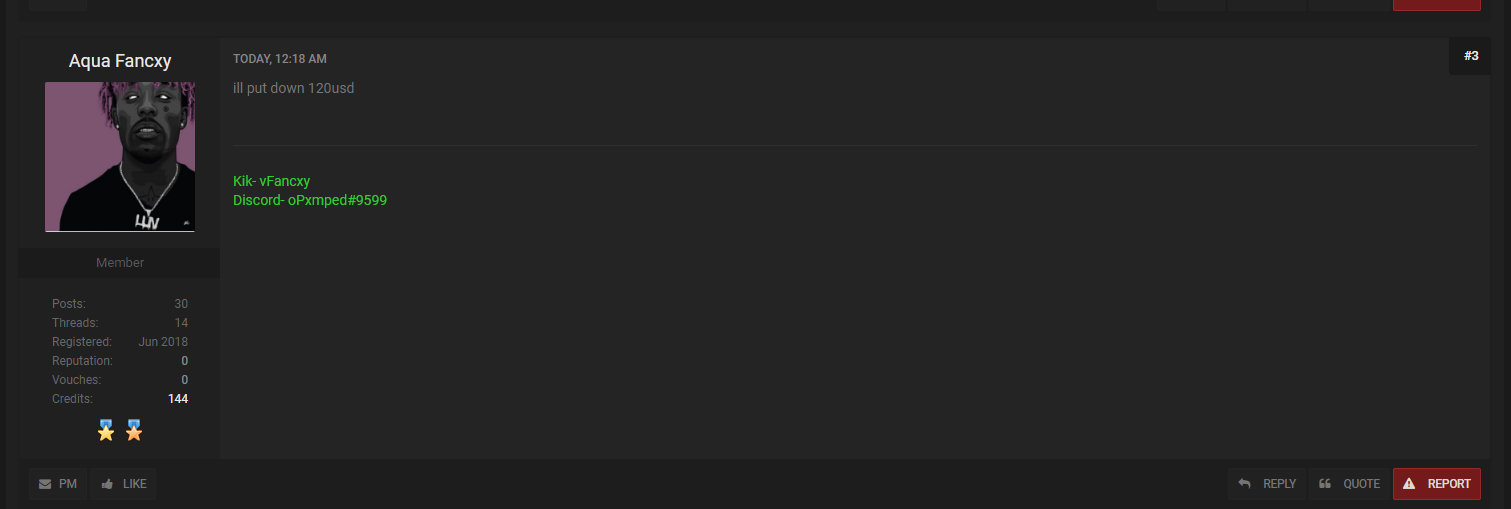Click the post text 'ill put down 120usd'

293,88
